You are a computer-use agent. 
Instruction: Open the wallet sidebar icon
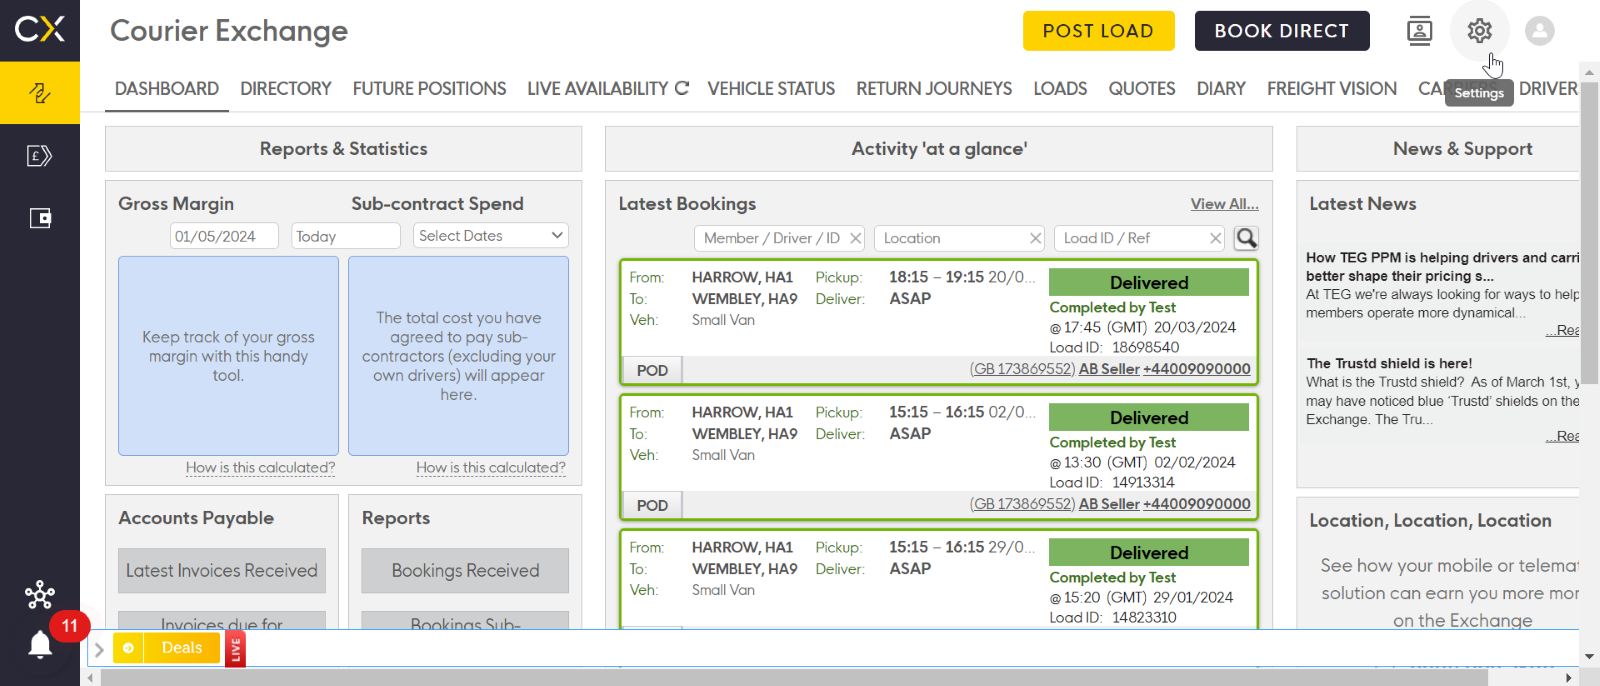[40, 218]
